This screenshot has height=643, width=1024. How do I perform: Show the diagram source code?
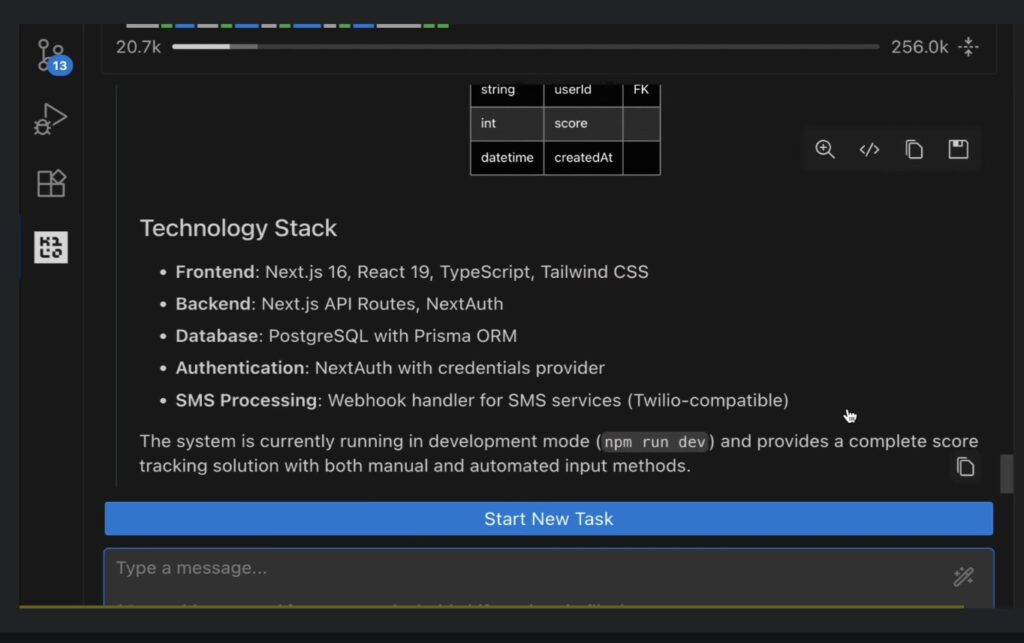(869, 150)
